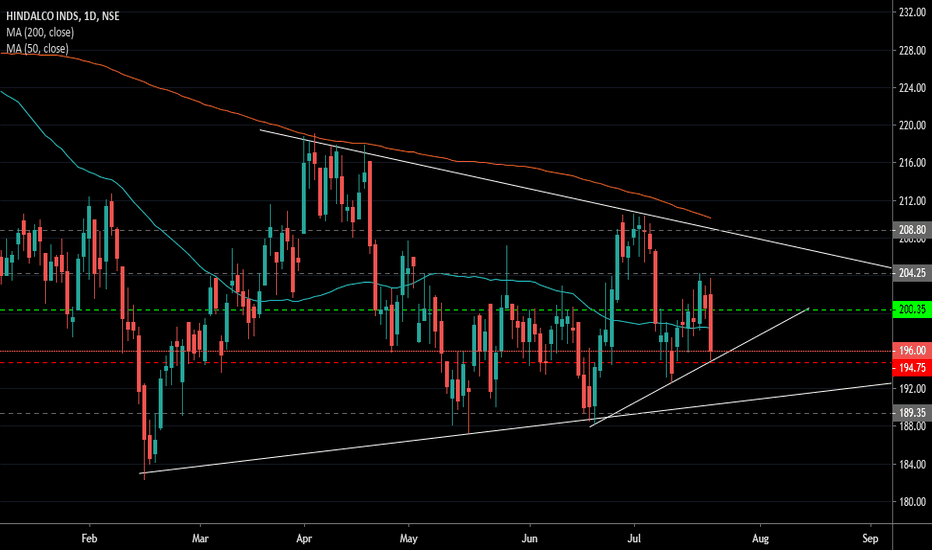Select the short steep white trendline from June low

click(699, 367)
